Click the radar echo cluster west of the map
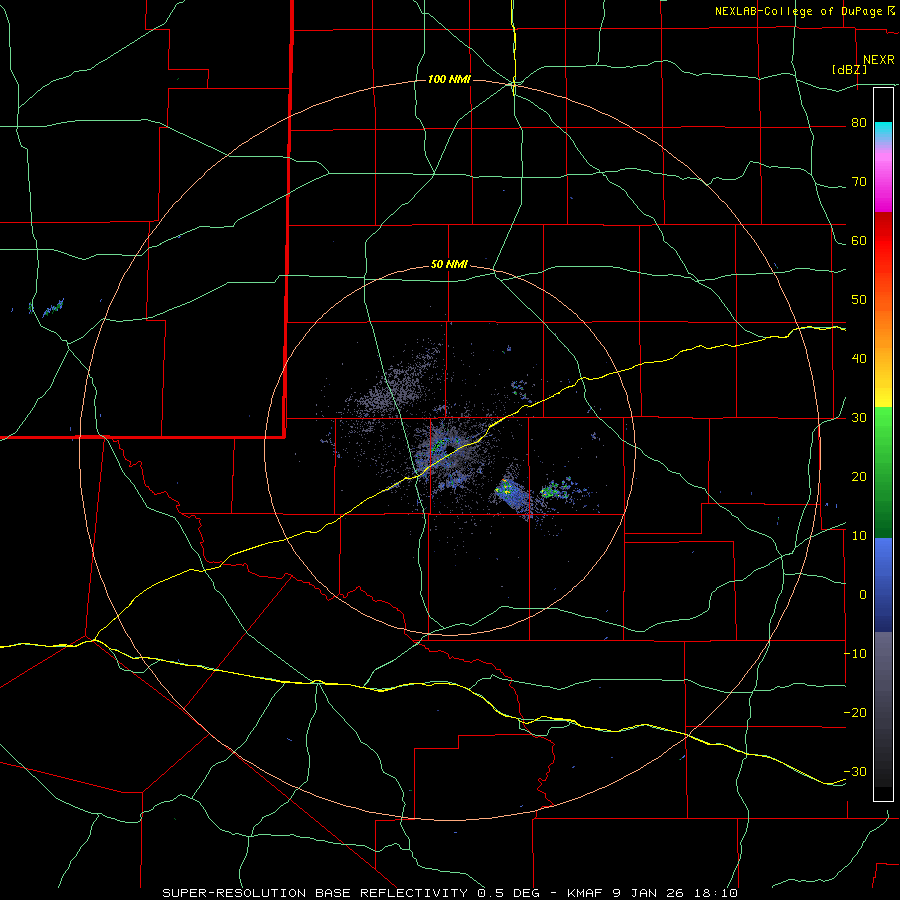 coord(52,308)
